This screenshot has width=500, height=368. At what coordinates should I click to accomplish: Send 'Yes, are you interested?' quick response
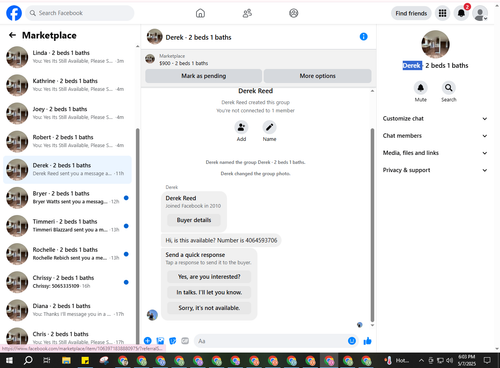point(209,277)
